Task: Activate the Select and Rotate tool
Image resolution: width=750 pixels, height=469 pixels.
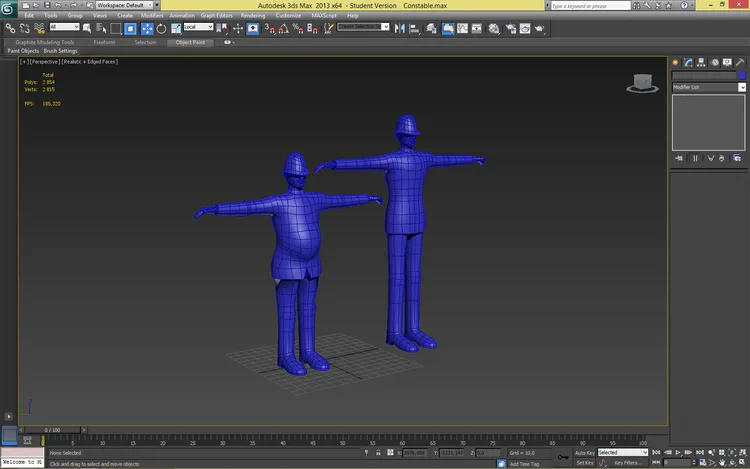Action: click(161, 29)
